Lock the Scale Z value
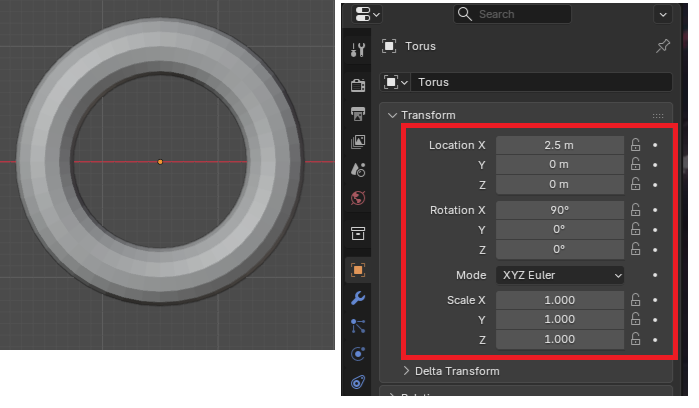The image size is (699, 408). point(636,339)
